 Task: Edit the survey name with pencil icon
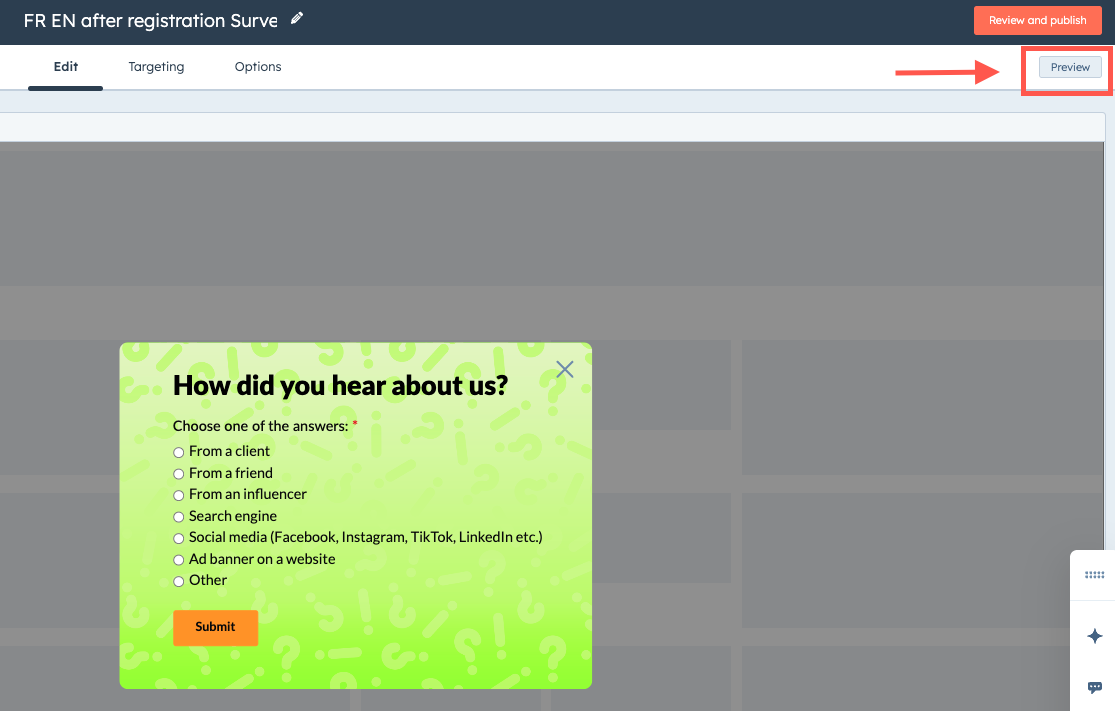(x=297, y=18)
